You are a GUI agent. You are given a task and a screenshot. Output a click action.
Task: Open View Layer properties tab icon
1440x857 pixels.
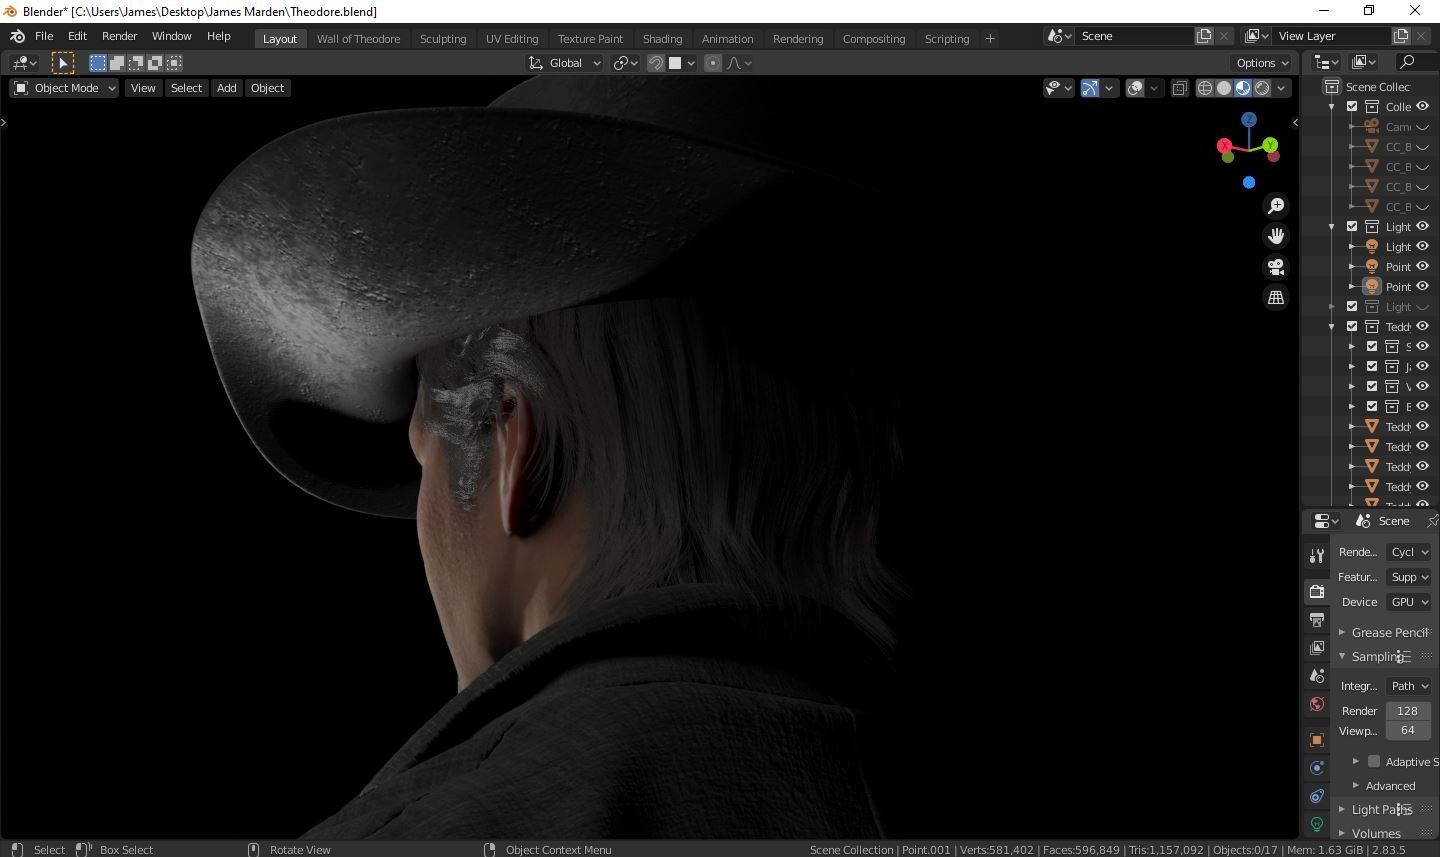point(1317,648)
